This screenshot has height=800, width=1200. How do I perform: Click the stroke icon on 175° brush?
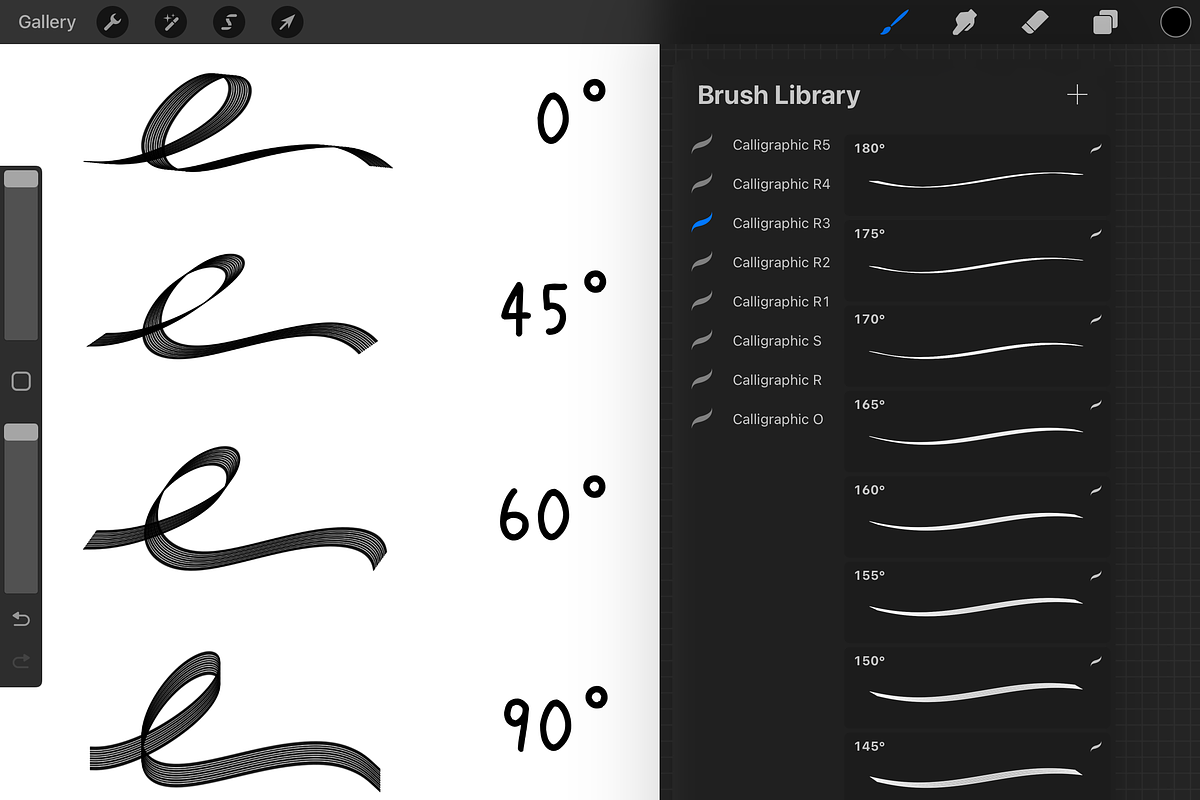[1095, 234]
